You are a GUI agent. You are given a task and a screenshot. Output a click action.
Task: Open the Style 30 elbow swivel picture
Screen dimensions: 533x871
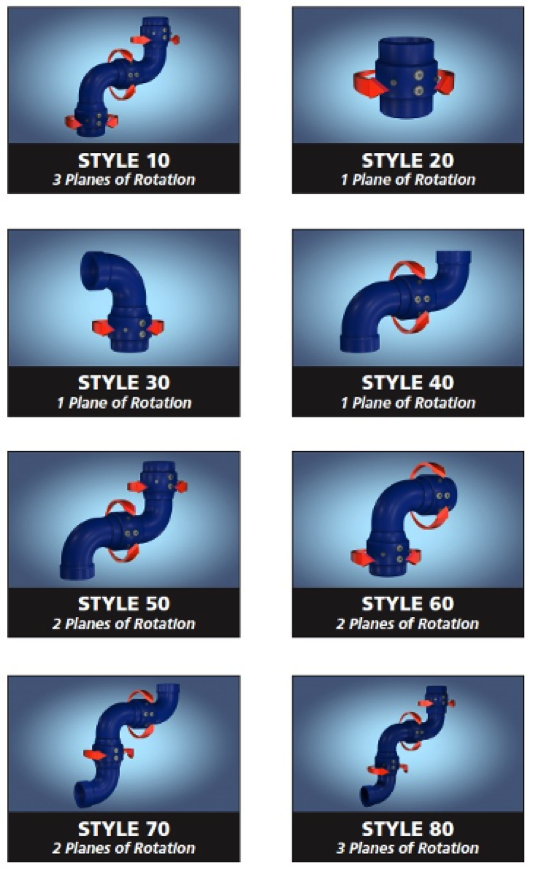(124, 298)
